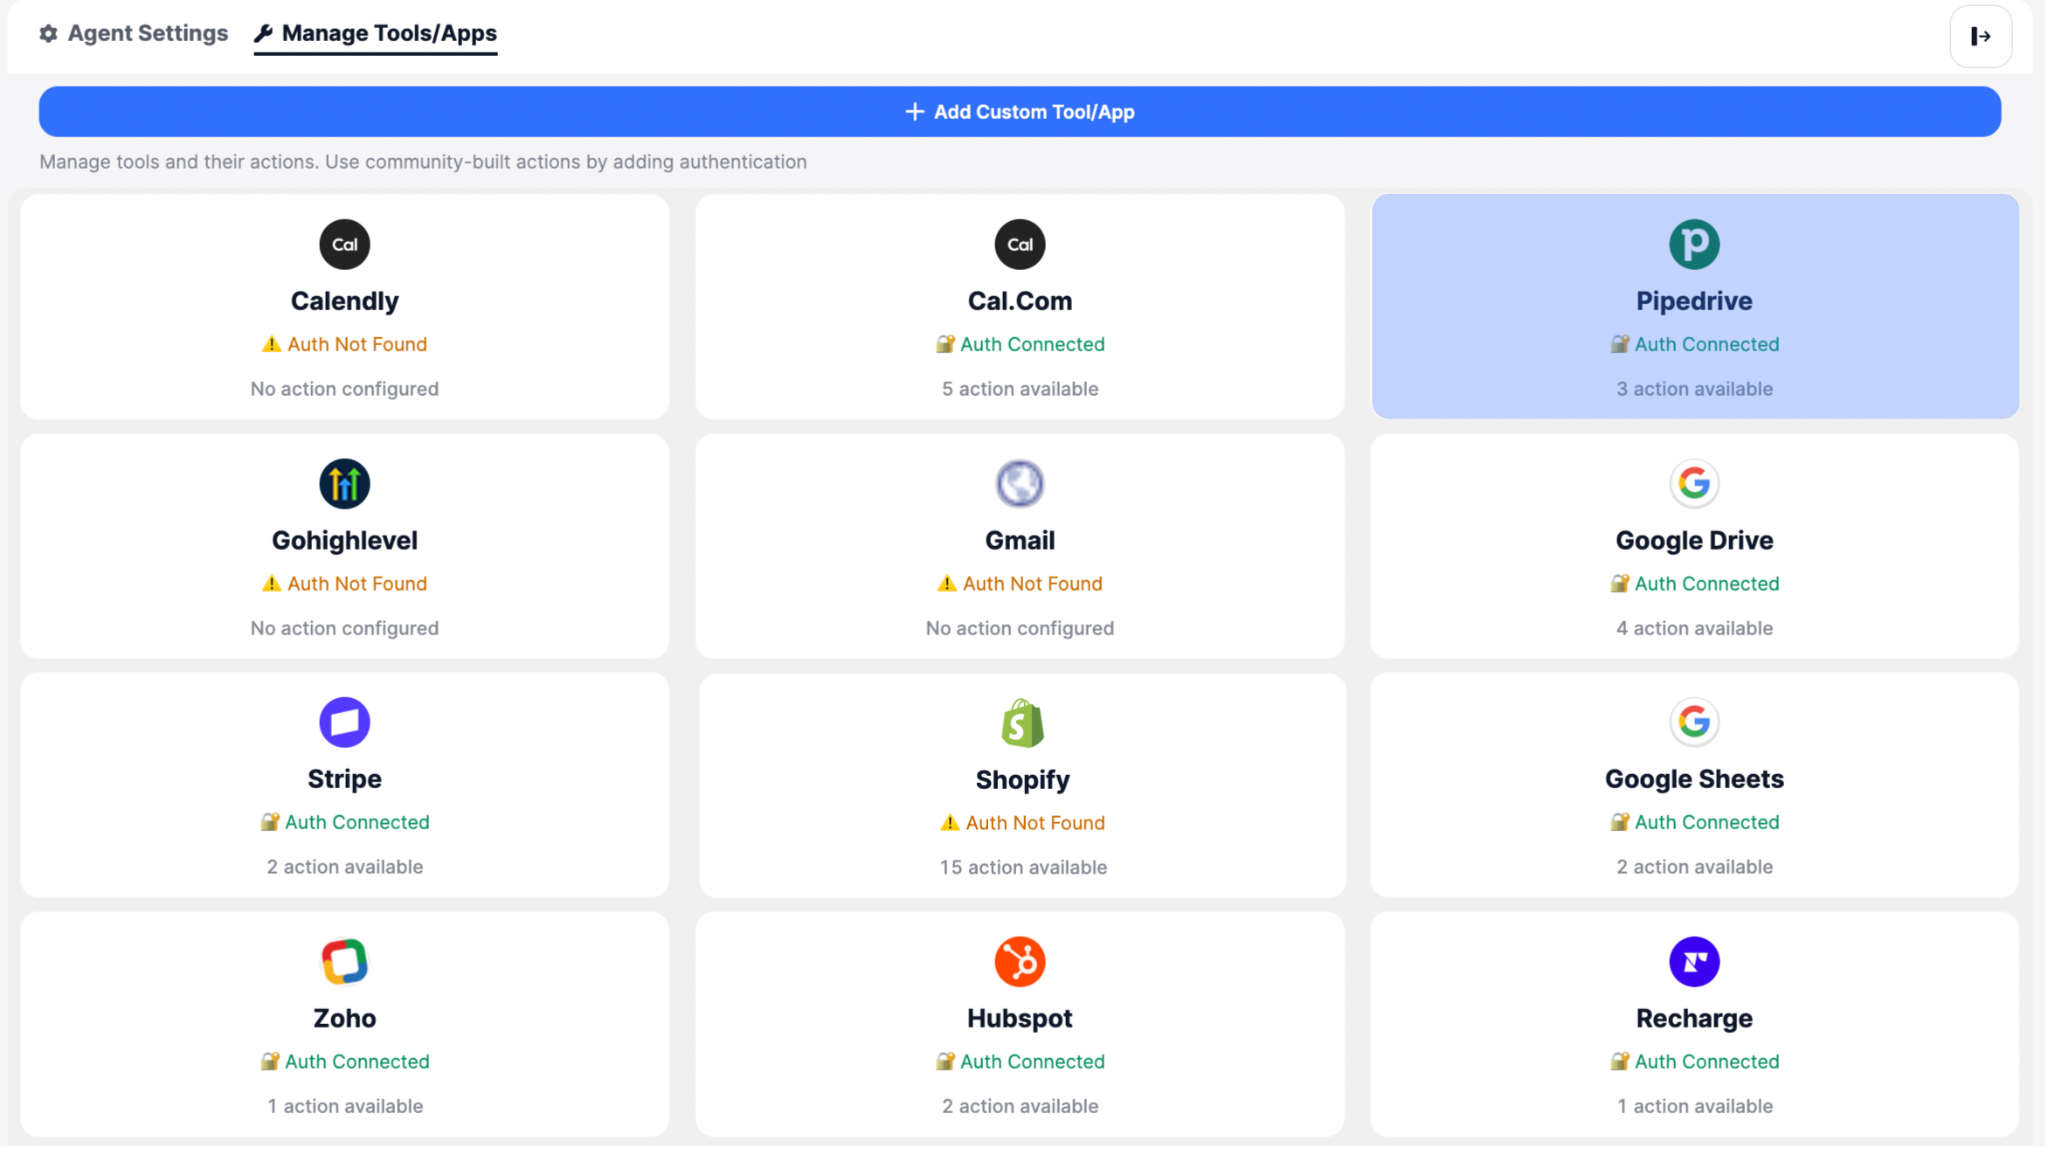Viewport: 2048px width, 1152px height.
Task: Click the Pipedrive logo icon
Action: point(1693,244)
